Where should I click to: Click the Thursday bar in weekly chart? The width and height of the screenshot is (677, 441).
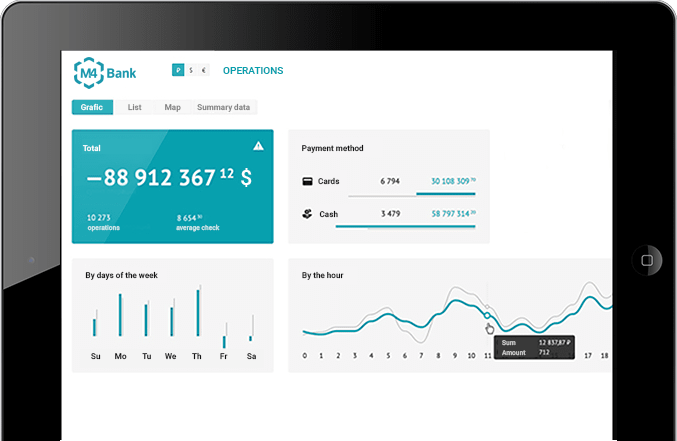198,311
